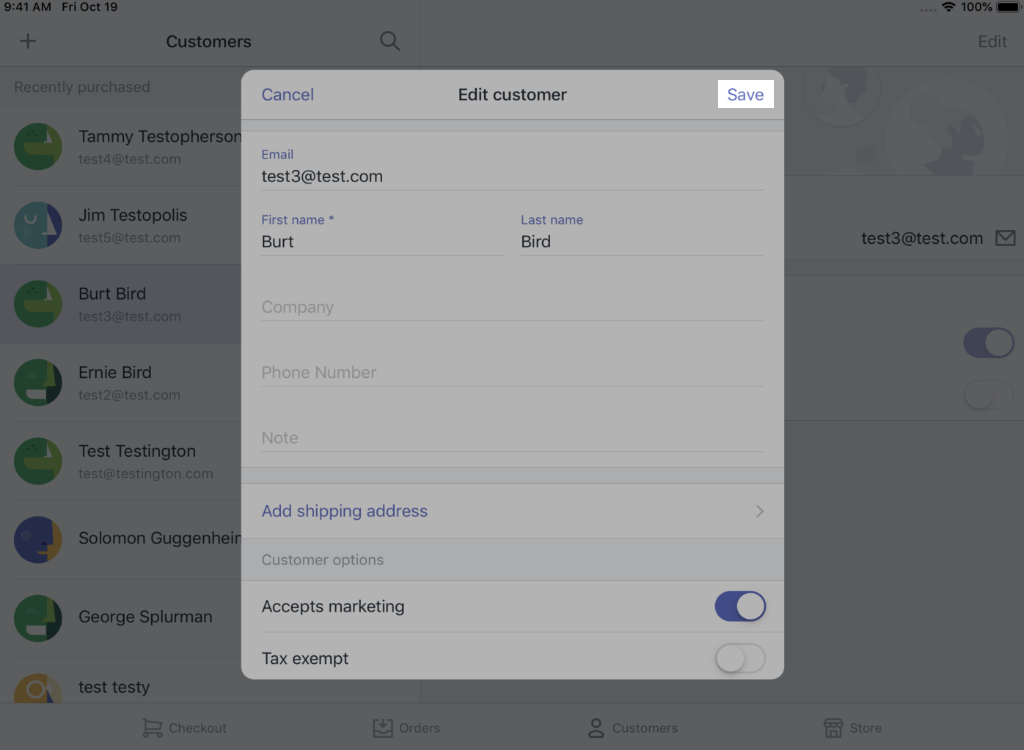Image resolution: width=1024 pixels, height=750 pixels.
Task: Click the battery status icon
Action: pos(1008,7)
